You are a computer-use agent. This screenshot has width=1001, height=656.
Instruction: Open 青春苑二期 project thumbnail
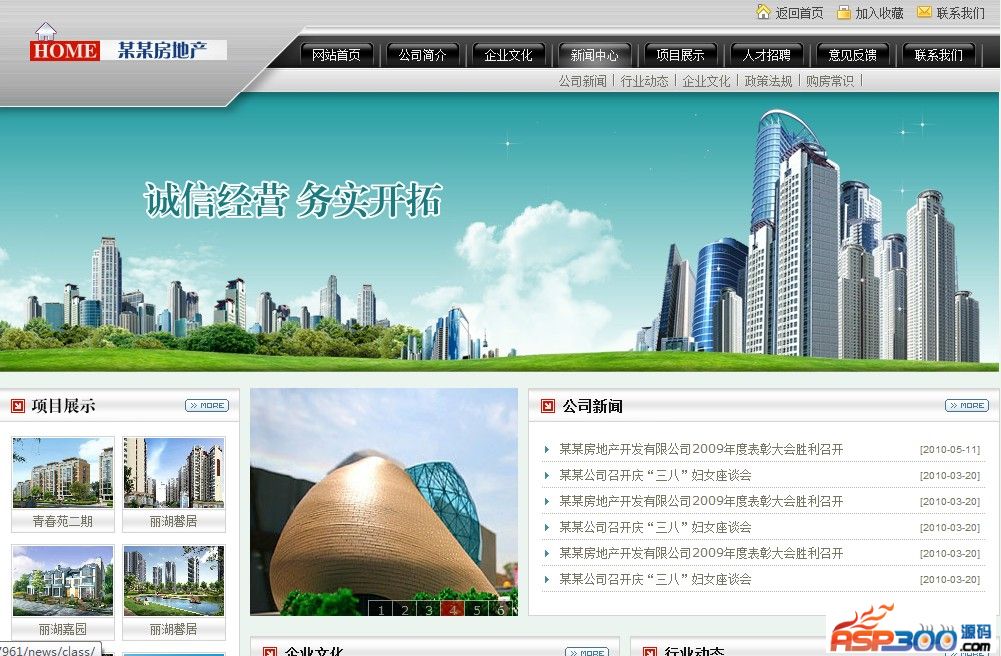point(63,472)
